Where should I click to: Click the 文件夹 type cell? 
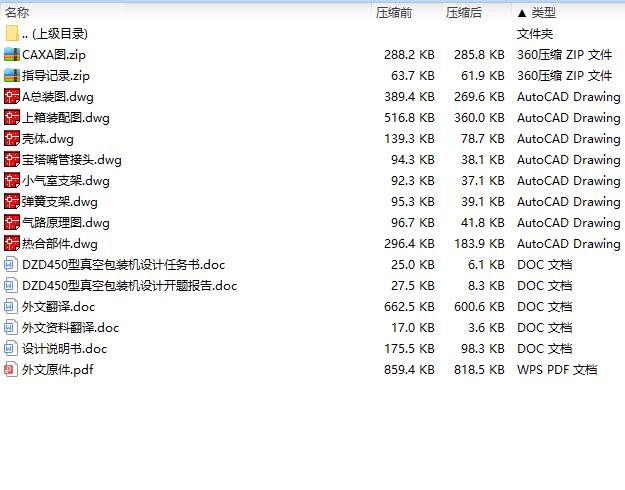[x=535, y=34]
